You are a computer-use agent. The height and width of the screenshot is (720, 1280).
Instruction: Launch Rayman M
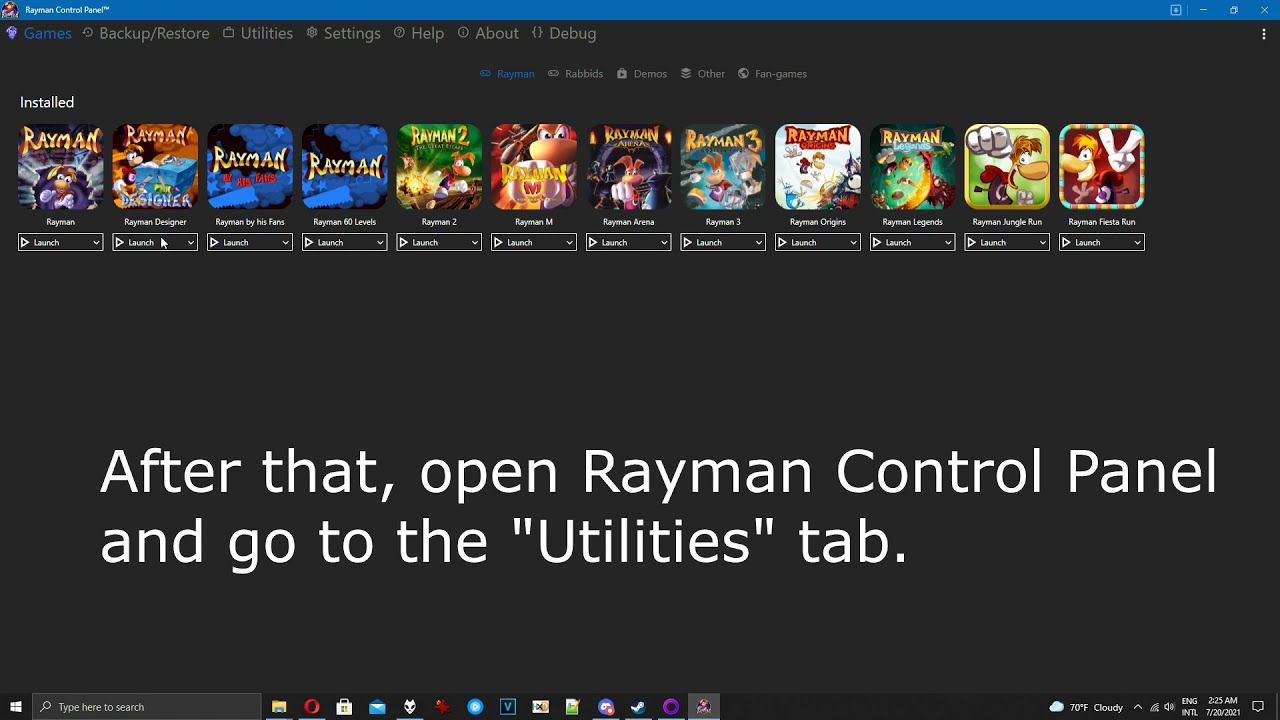point(527,242)
